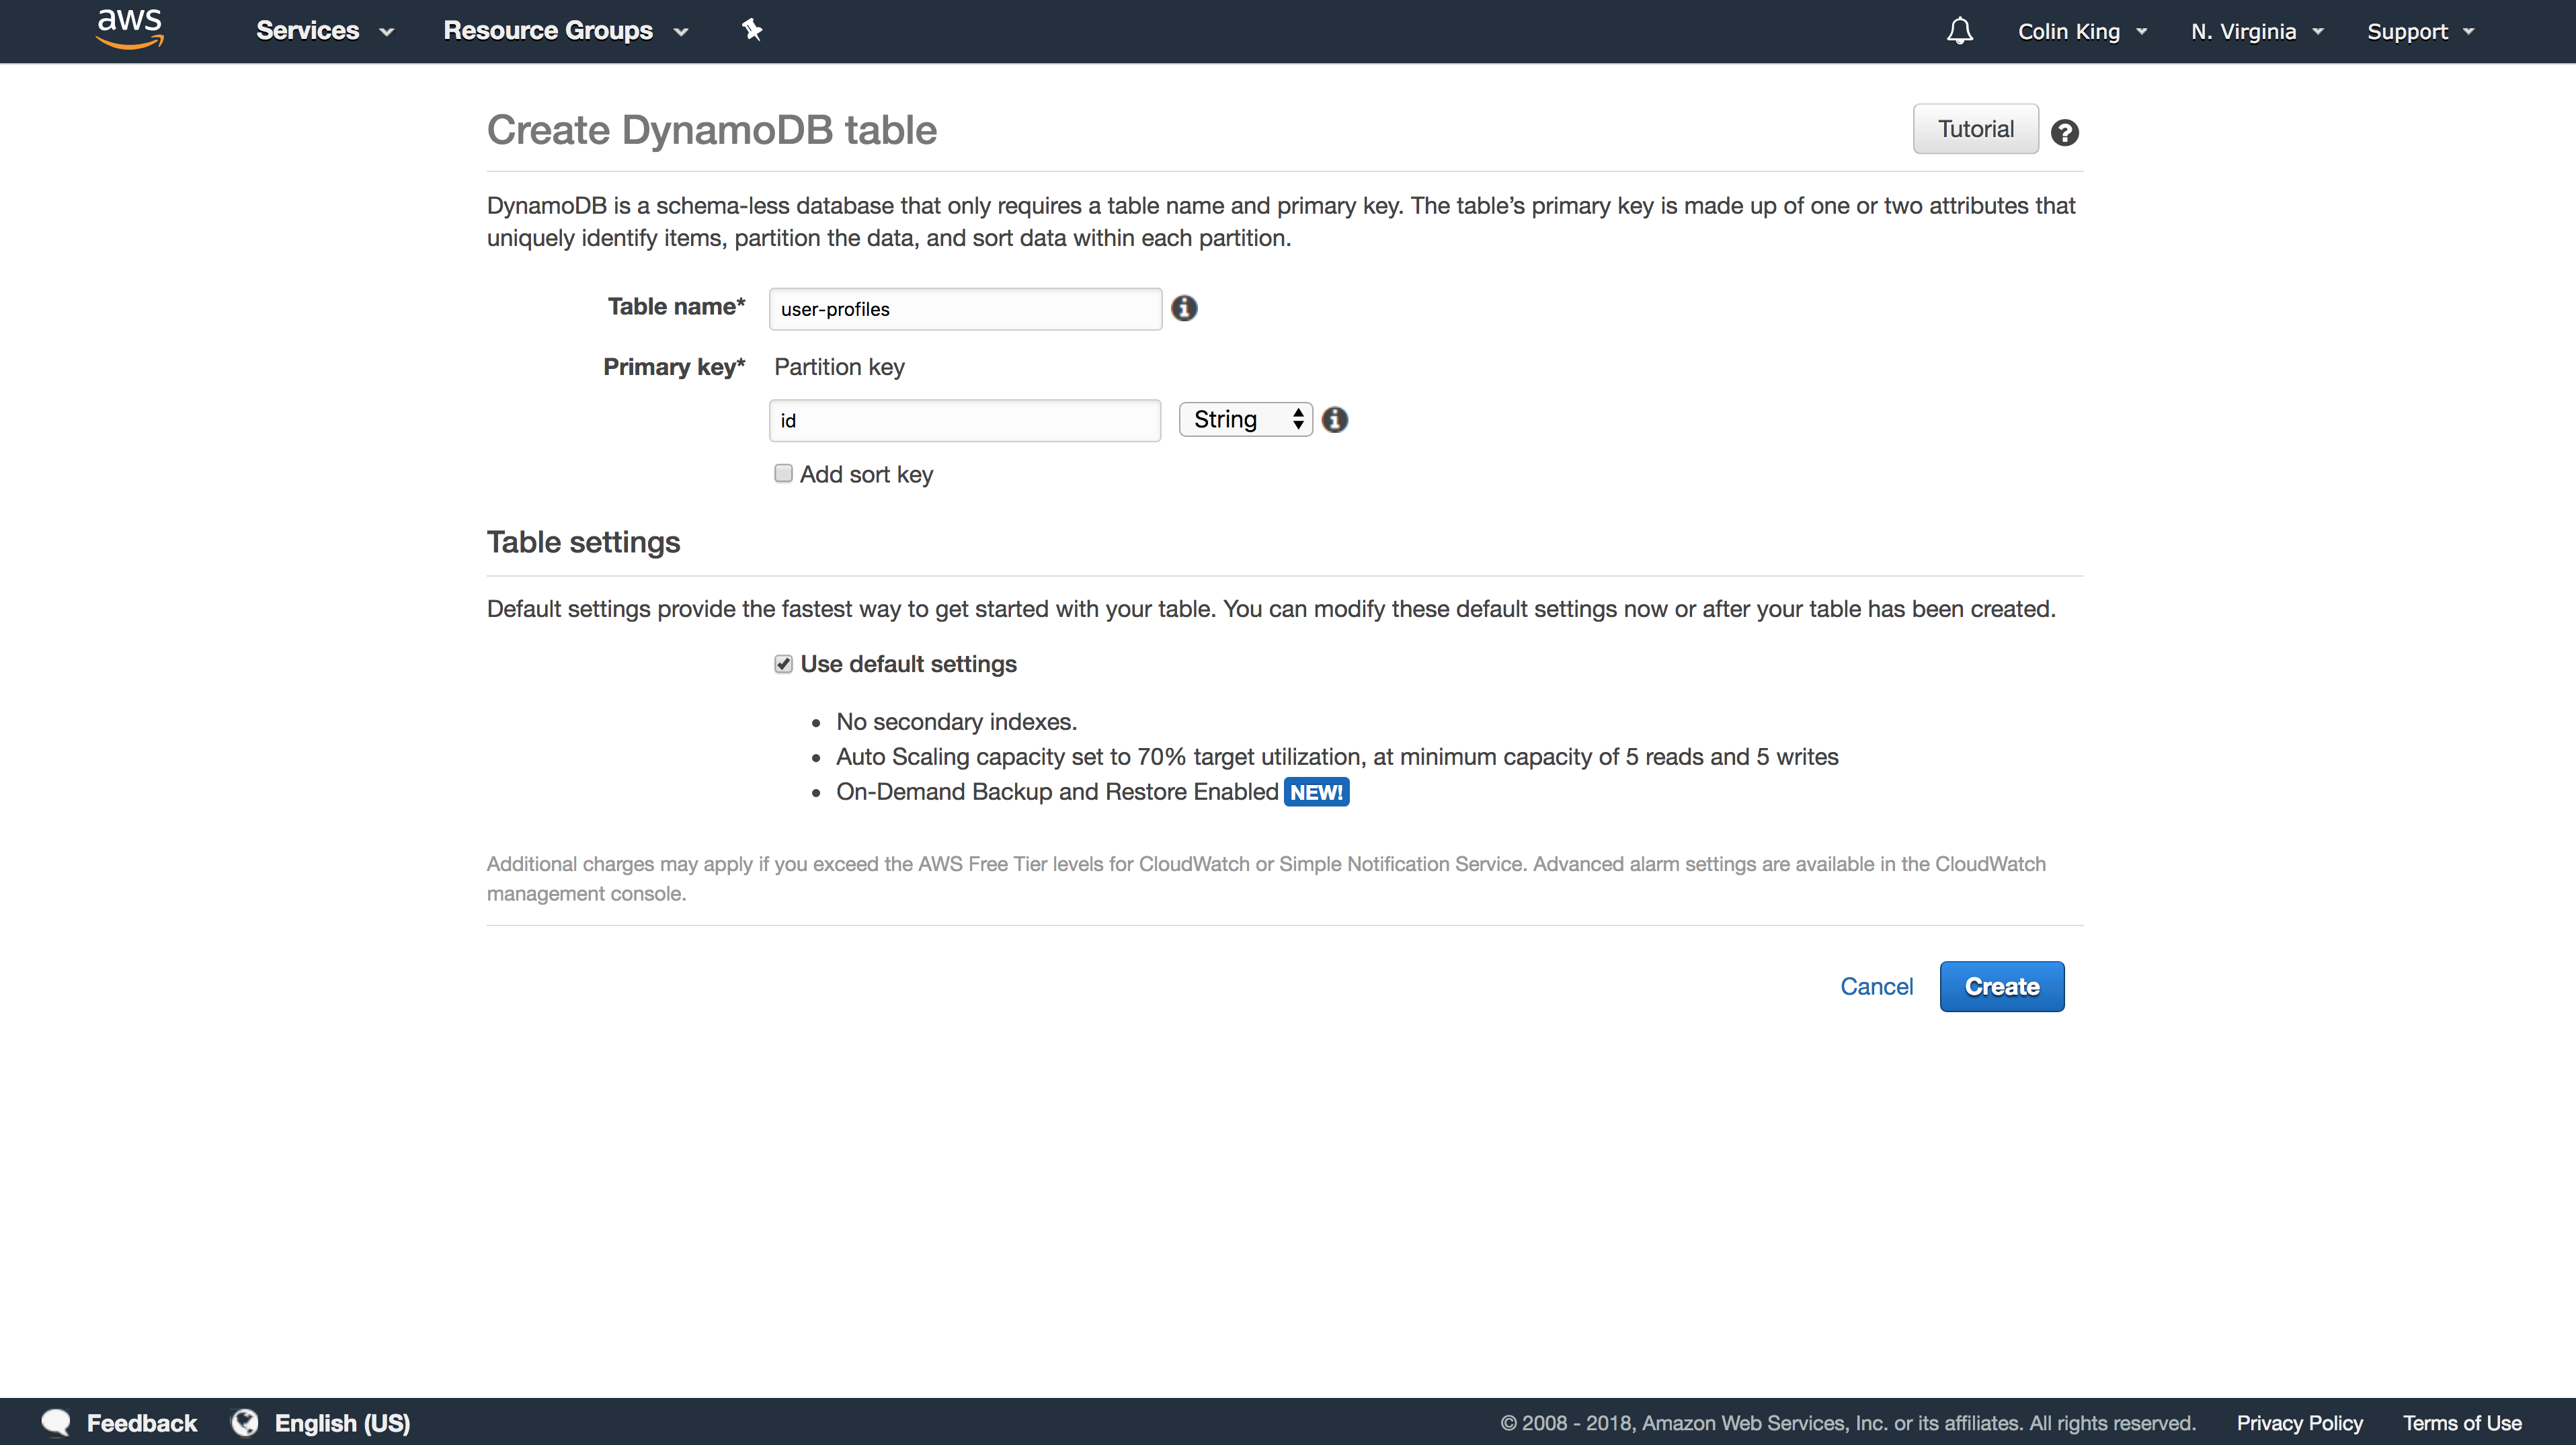
Task: Click the globe language icon
Action: pyautogui.click(x=245, y=1422)
